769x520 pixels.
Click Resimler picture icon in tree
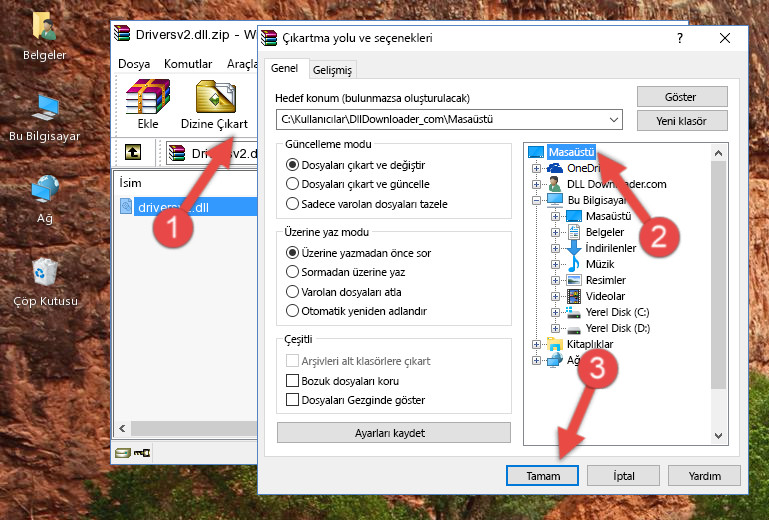pyautogui.click(x=574, y=280)
